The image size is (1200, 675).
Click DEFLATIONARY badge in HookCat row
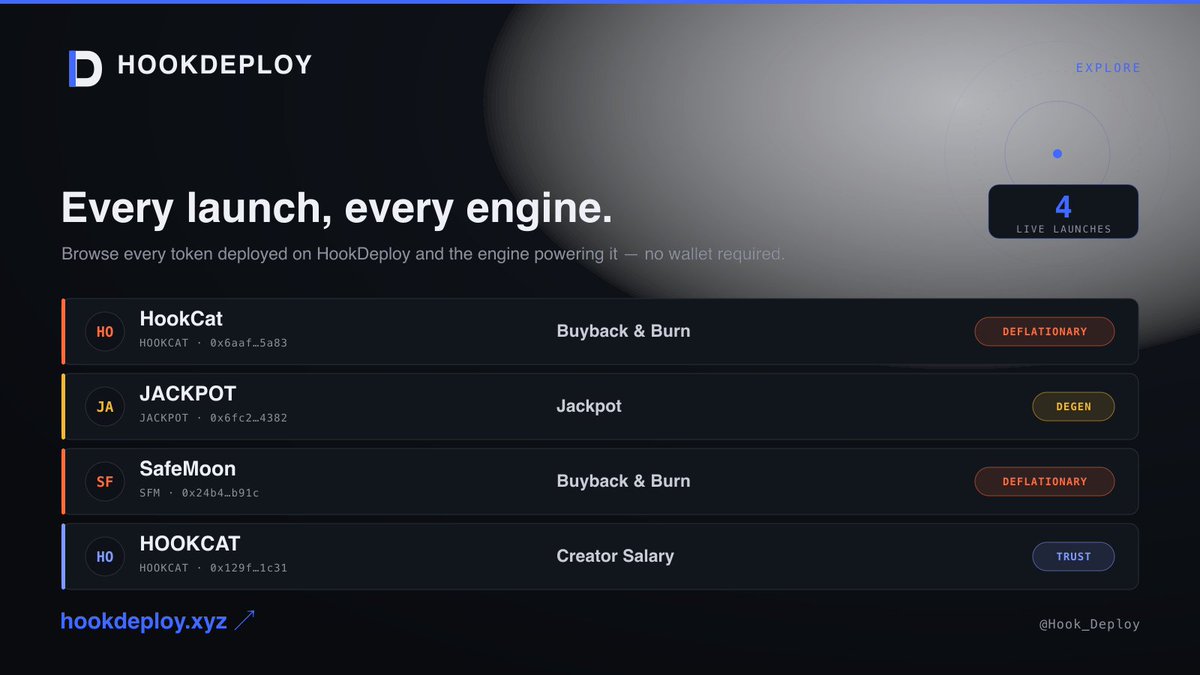click(x=1044, y=331)
